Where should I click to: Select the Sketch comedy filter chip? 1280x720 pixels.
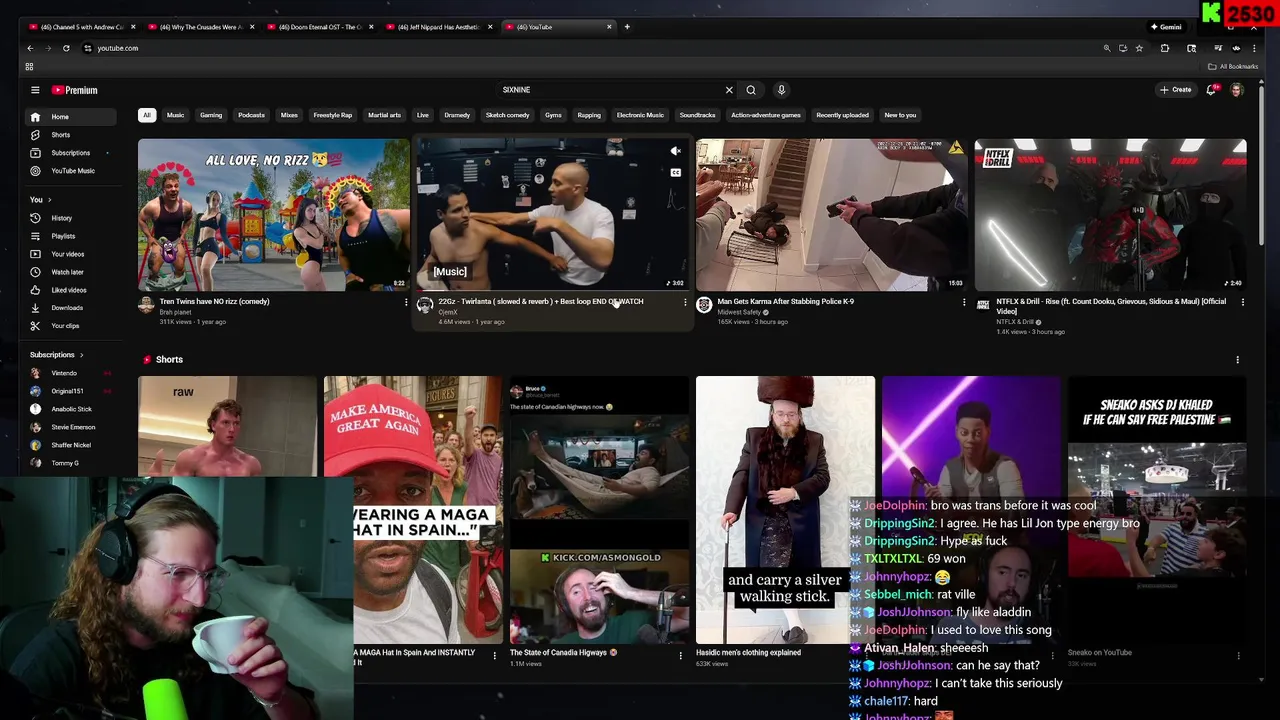[507, 115]
